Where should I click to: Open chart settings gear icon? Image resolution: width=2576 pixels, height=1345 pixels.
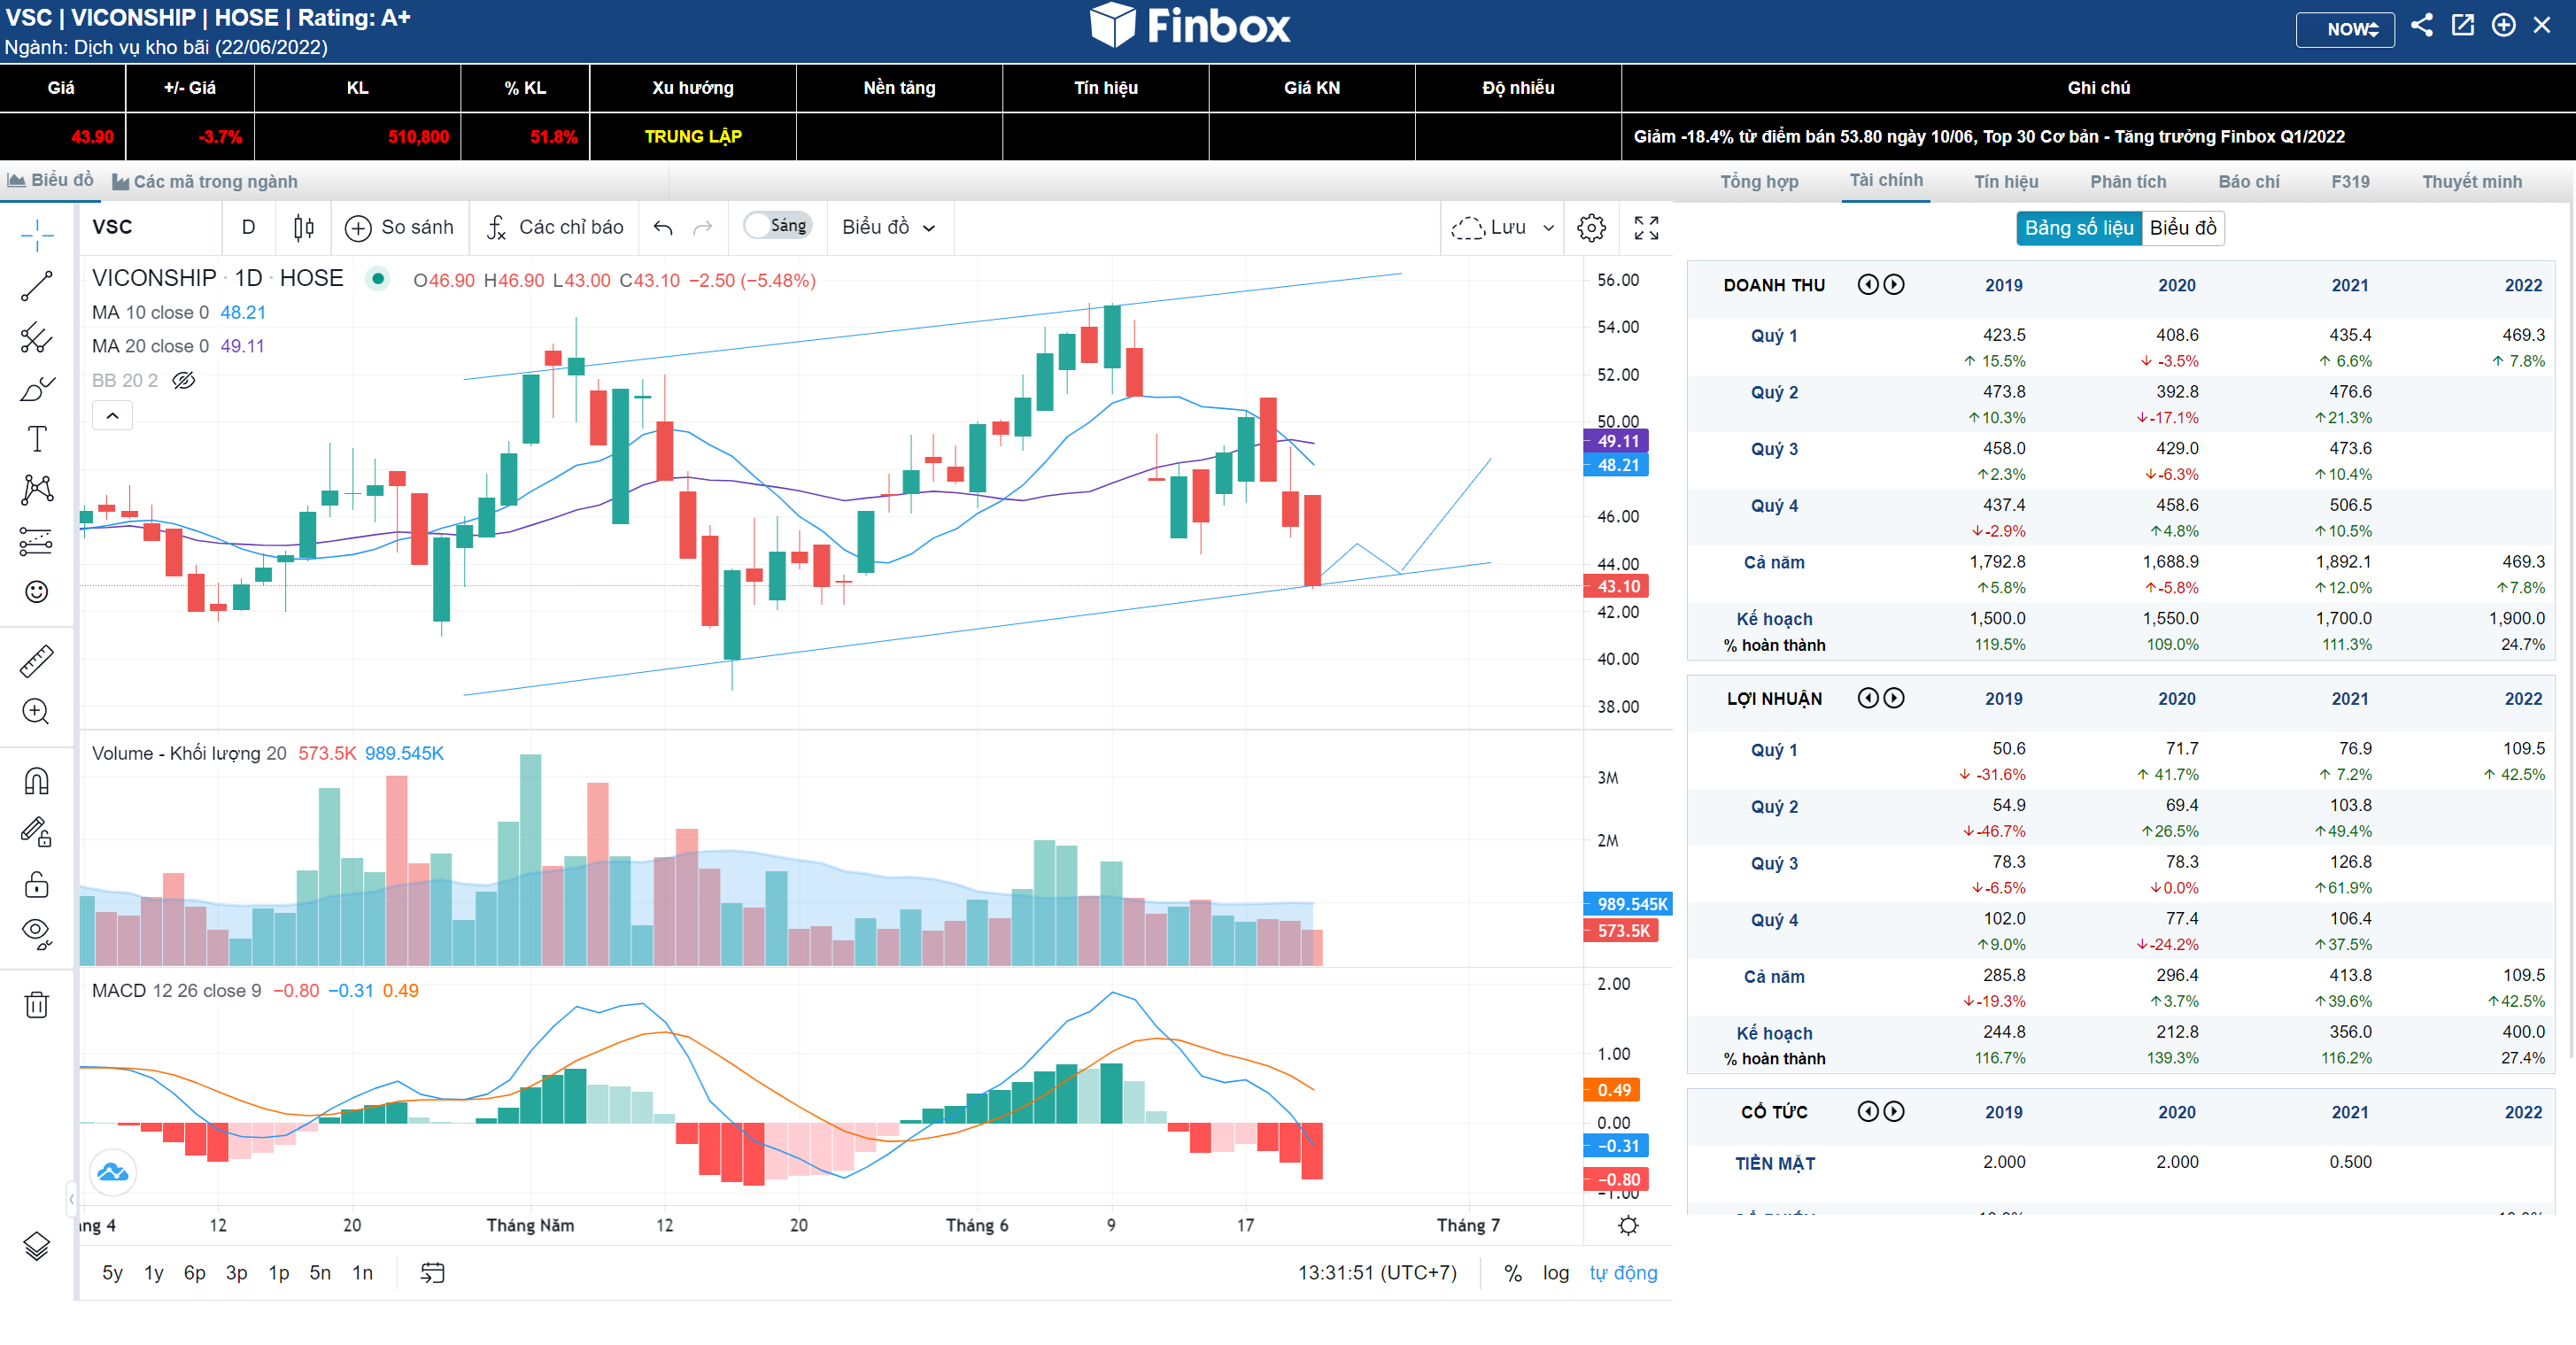[x=1591, y=228]
